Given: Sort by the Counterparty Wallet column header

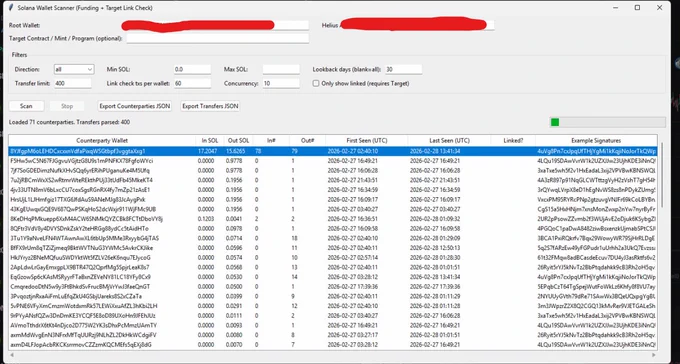Looking at the screenshot, I should click(102, 141).
